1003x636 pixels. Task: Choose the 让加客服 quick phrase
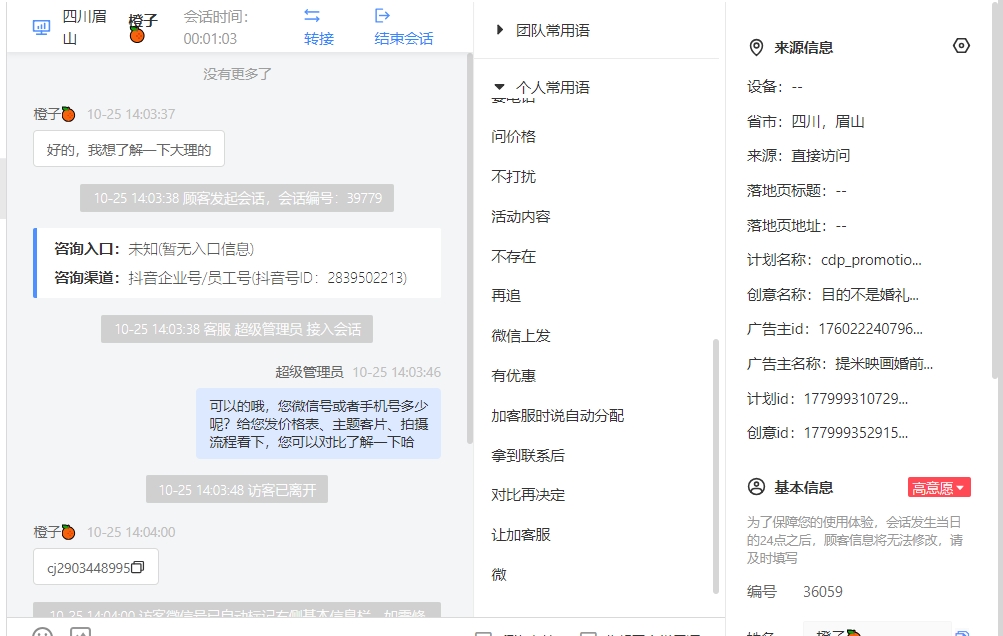pos(521,535)
